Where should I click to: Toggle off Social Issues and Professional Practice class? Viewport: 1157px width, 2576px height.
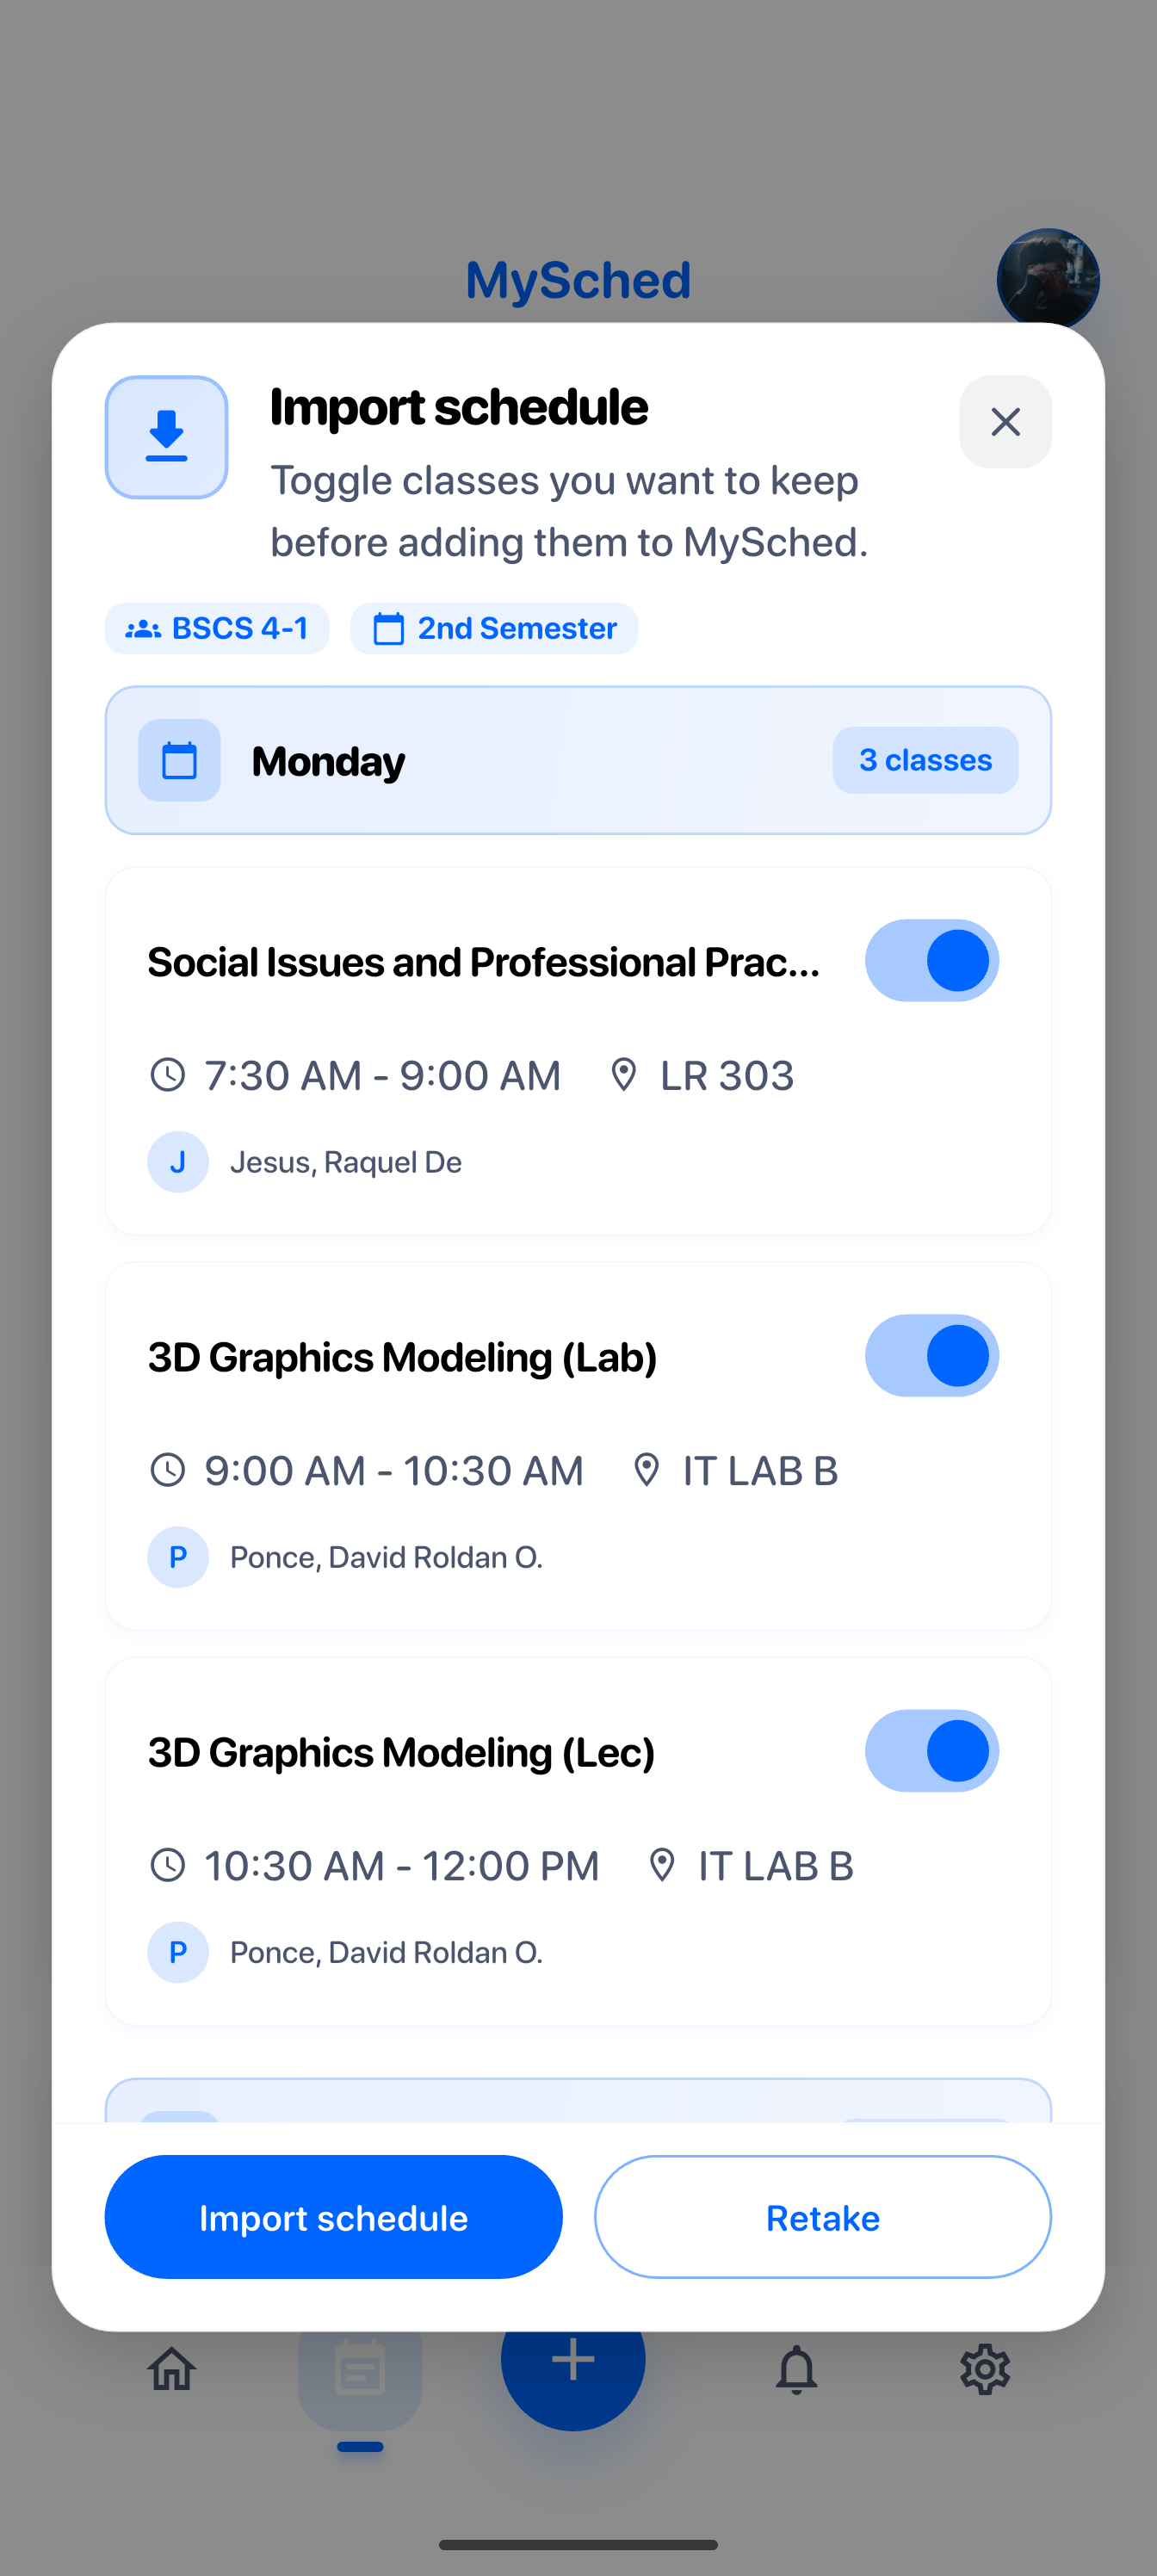coord(931,960)
